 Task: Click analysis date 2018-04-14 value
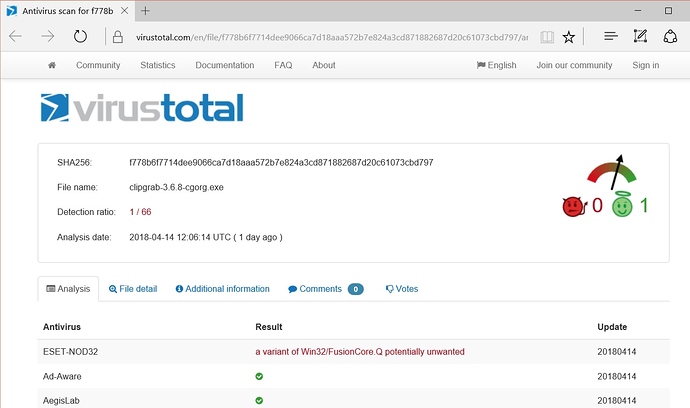pos(206,237)
